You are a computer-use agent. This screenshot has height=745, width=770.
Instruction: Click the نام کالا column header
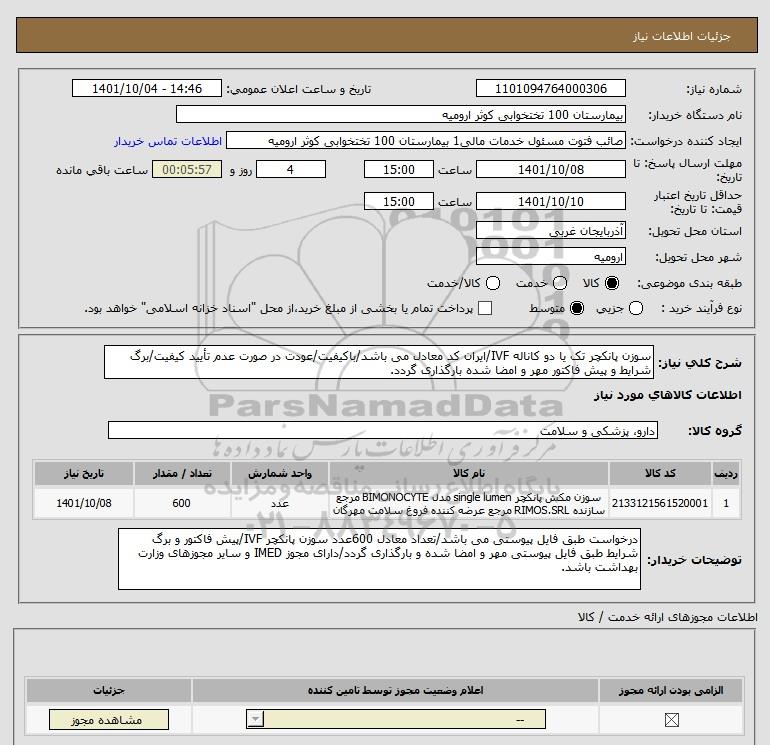[469, 473]
